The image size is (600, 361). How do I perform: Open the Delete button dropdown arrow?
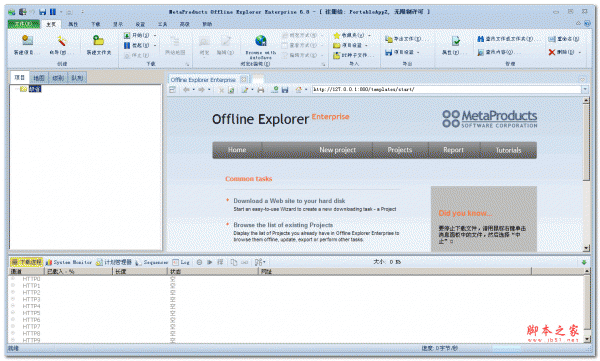point(580,52)
